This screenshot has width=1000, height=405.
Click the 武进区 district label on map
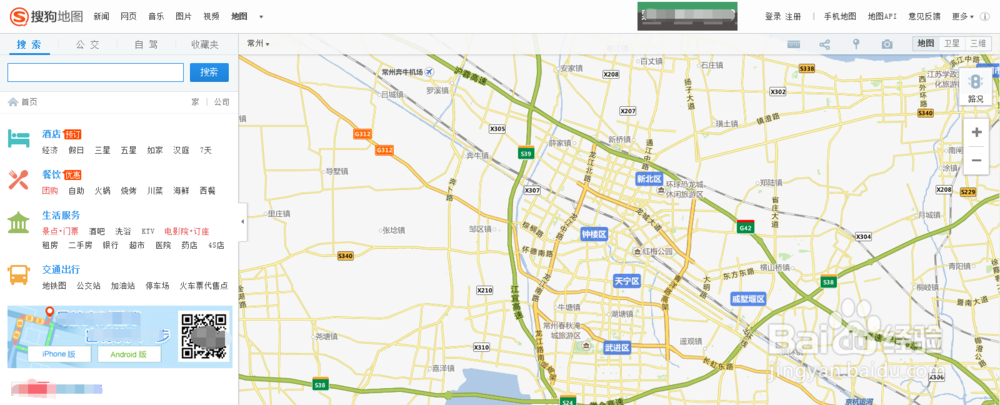pyautogui.click(x=617, y=348)
